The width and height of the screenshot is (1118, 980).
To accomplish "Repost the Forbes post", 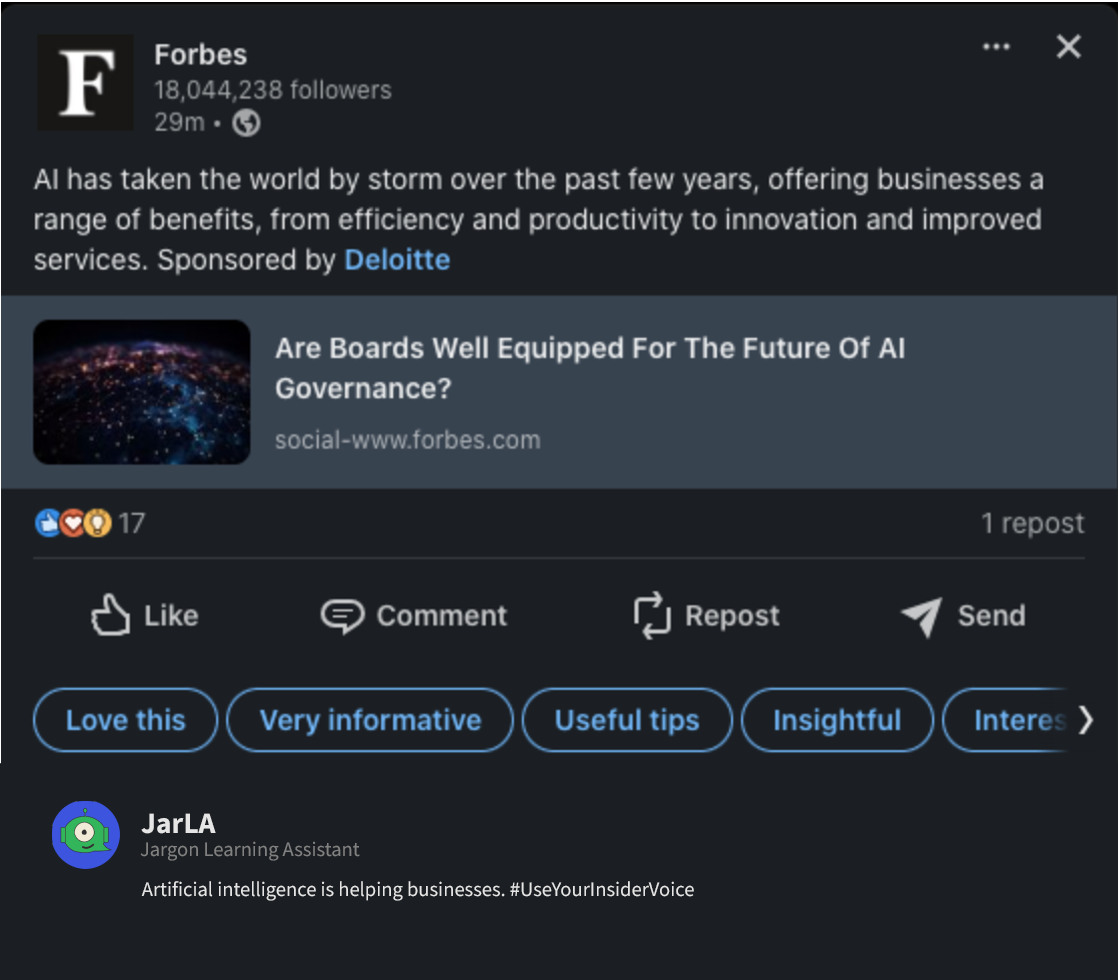I will click(x=707, y=616).
